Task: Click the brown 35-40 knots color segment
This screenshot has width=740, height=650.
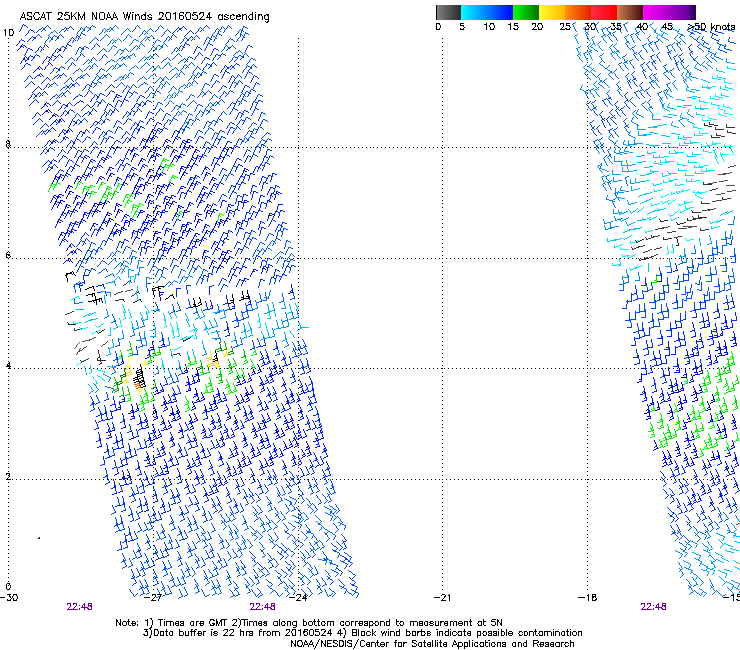Action: click(x=630, y=12)
